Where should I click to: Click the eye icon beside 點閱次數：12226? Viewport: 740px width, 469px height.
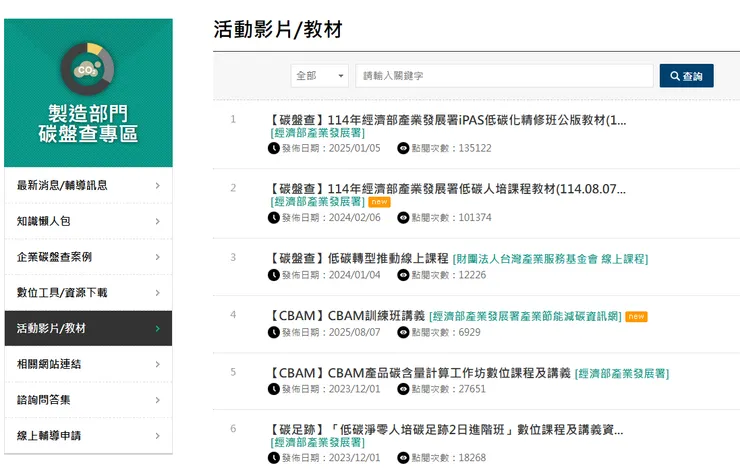pyautogui.click(x=403, y=275)
